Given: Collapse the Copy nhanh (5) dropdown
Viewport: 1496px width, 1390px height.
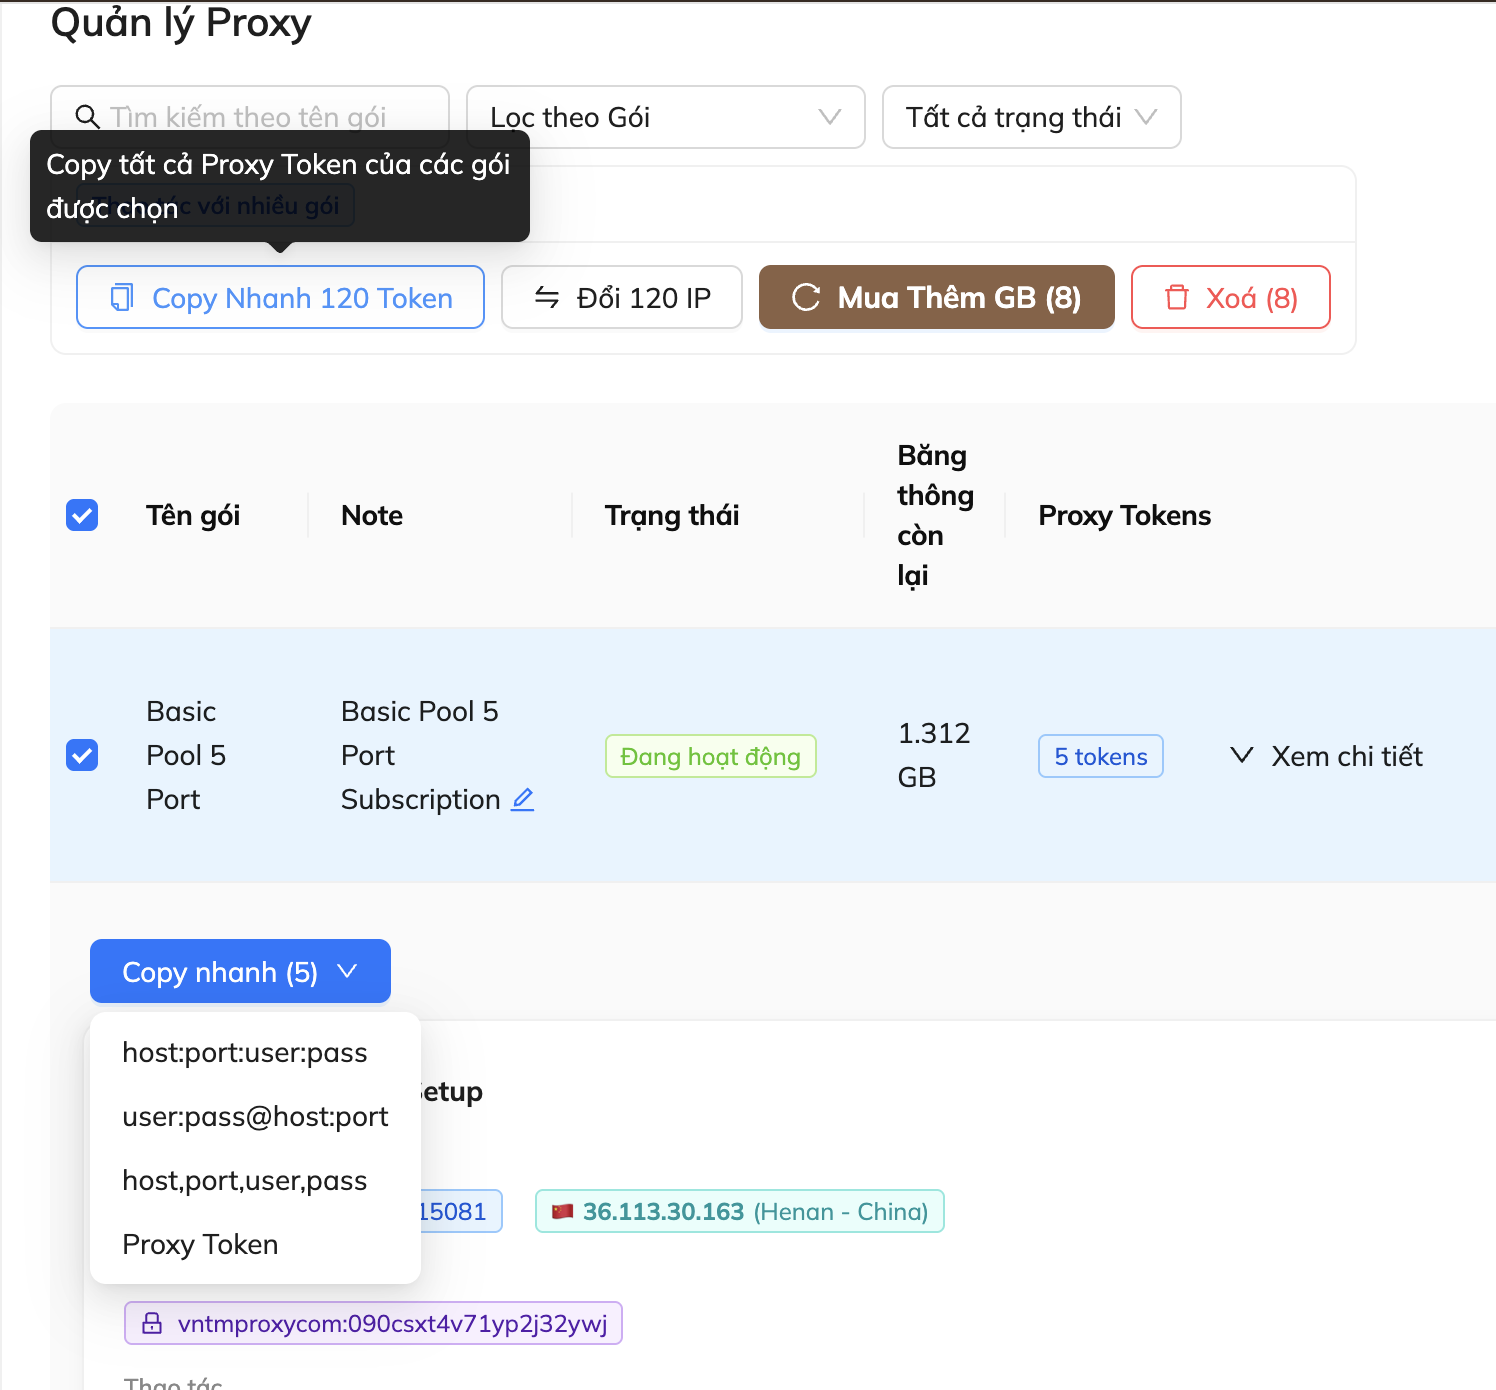Looking at the screenshot, I should [240, 971].
